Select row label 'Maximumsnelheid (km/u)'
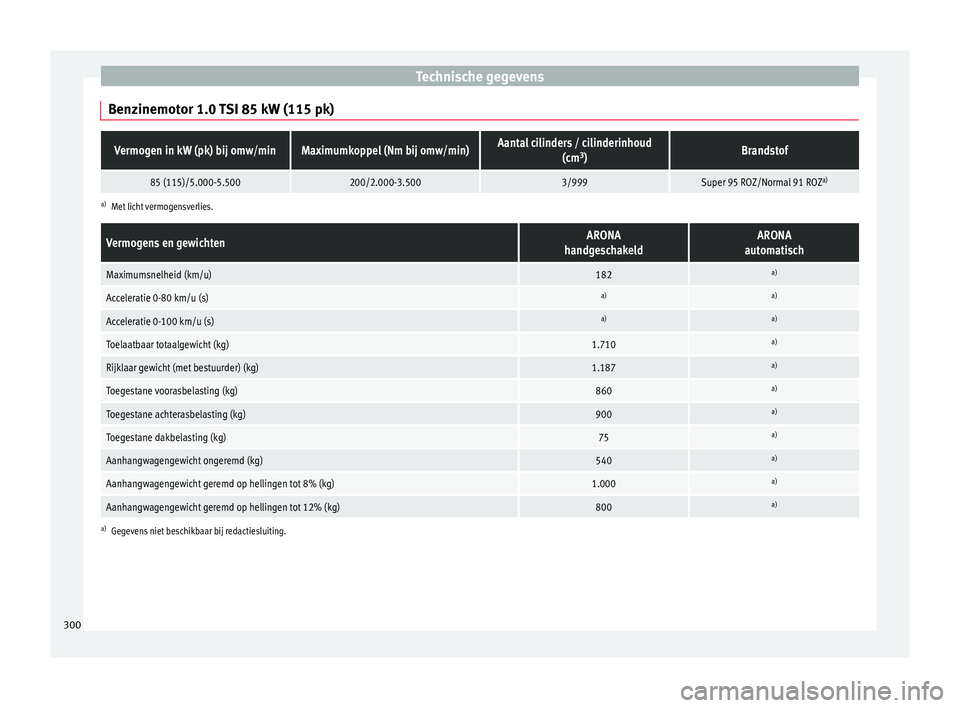Image resolution: width=960 pixels, height=708 pixels. pos(159,275)
